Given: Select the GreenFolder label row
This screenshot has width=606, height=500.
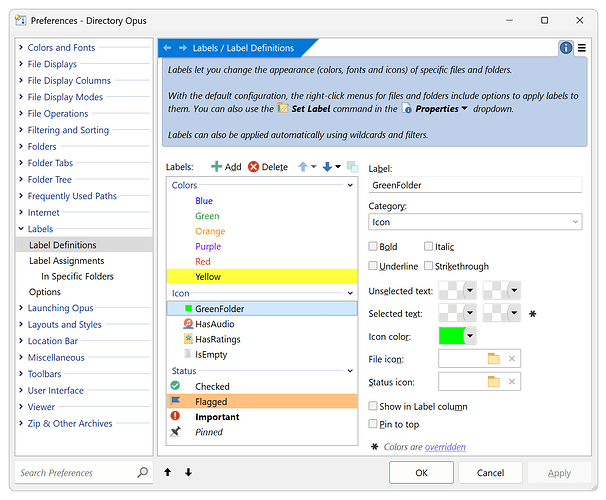Looking at the screenshot, I should [262, 309].
